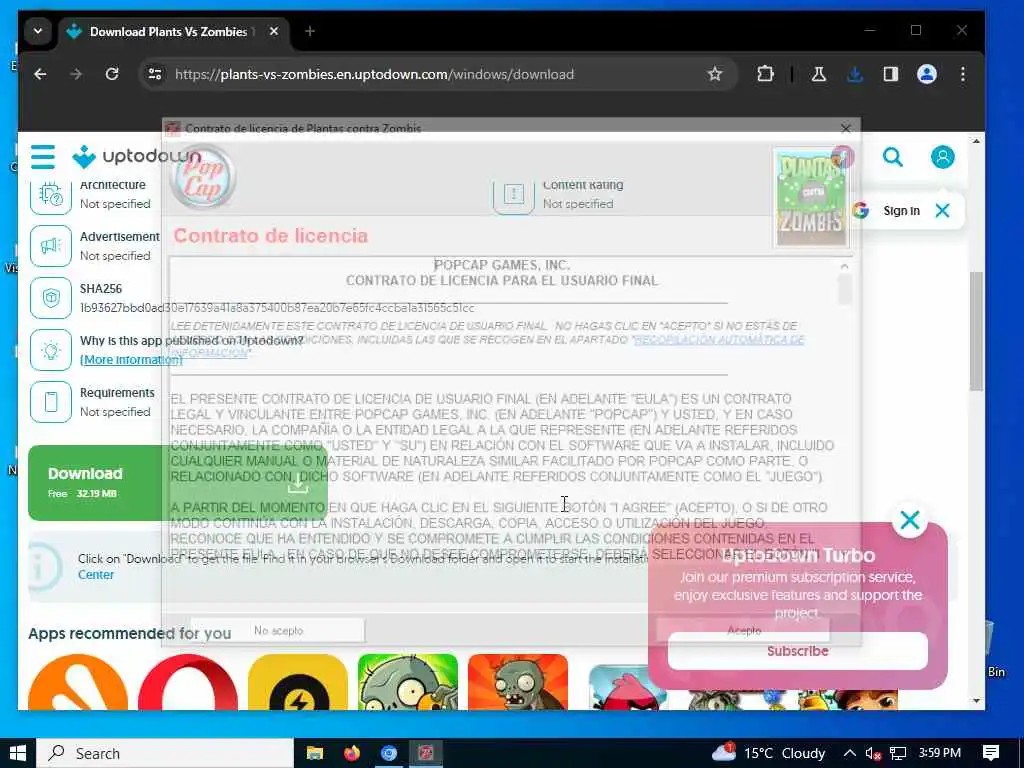The height and width of the screenshot is (768, 1024).
Task: Click the Requirements phone icon
Action: 51,402
